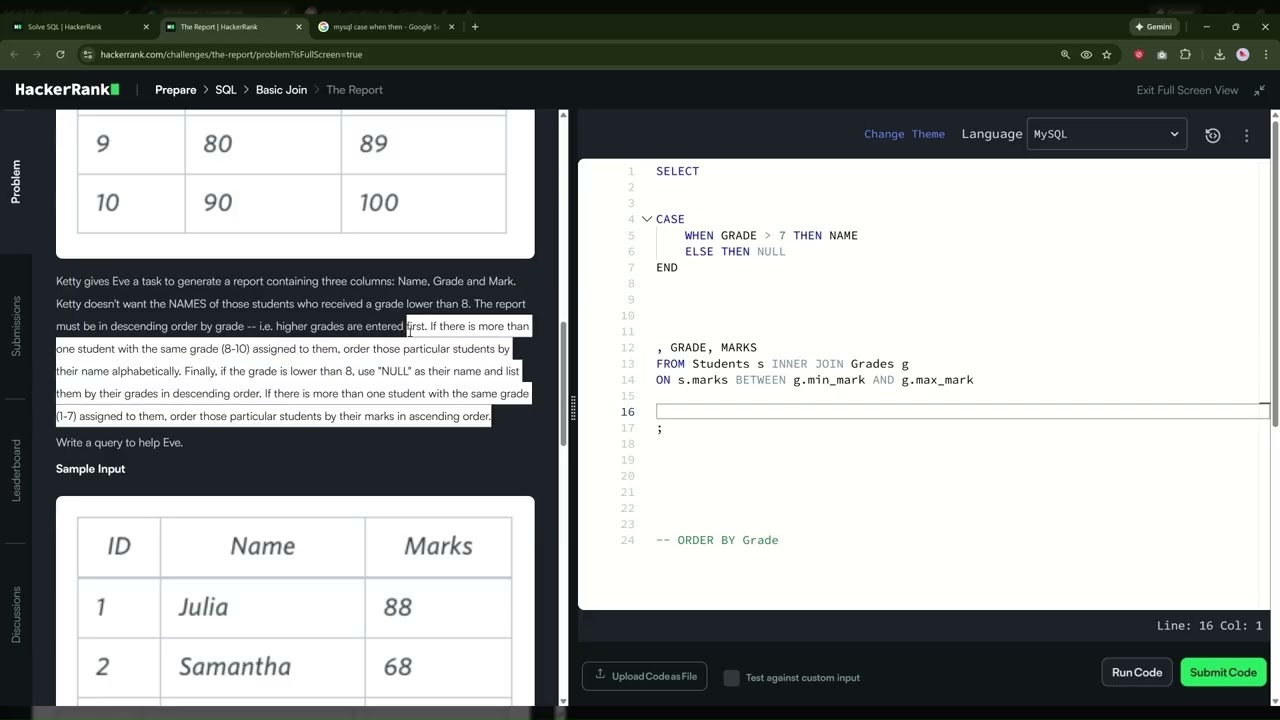Click the 'Sample Input' heading
This screenshot has height=720, width=1280.
(x=90, y=469)
